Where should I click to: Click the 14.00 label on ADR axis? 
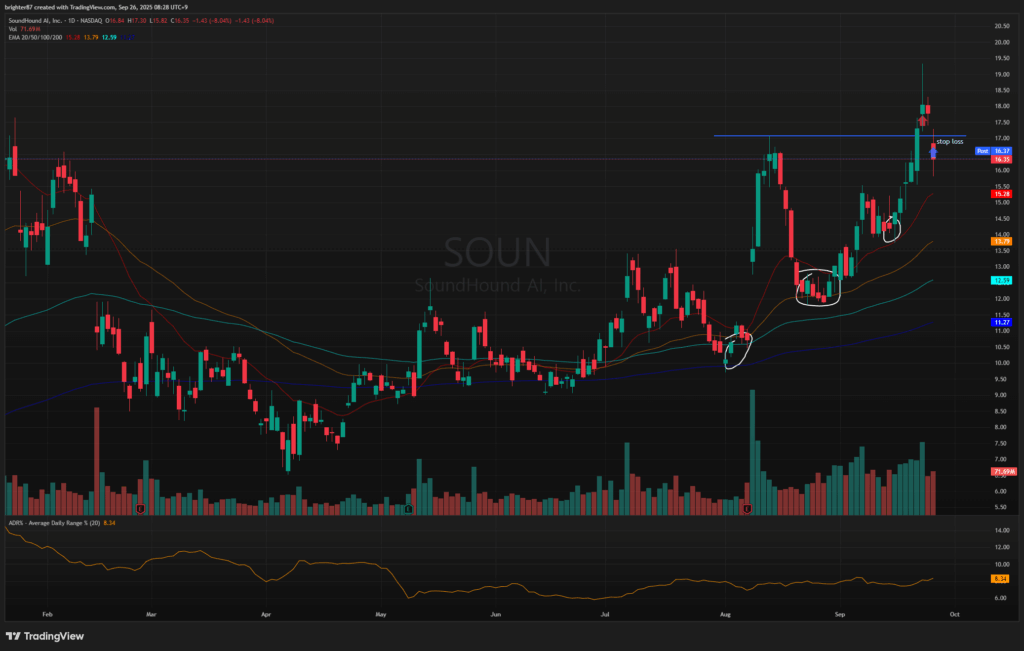(1002, 531)
